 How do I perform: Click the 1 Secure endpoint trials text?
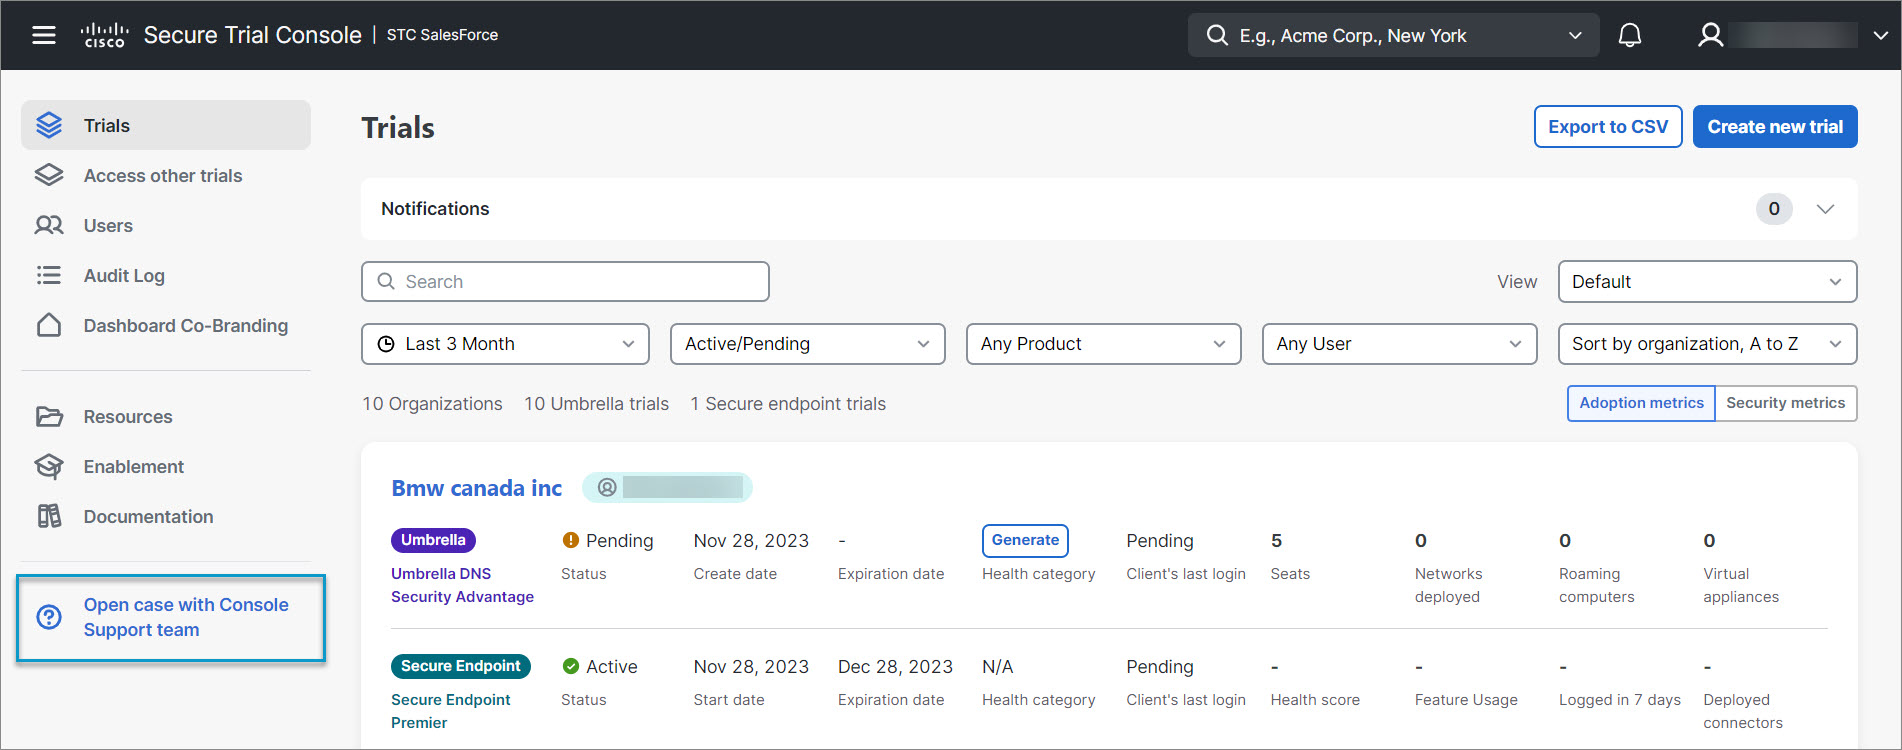[788, 404]
